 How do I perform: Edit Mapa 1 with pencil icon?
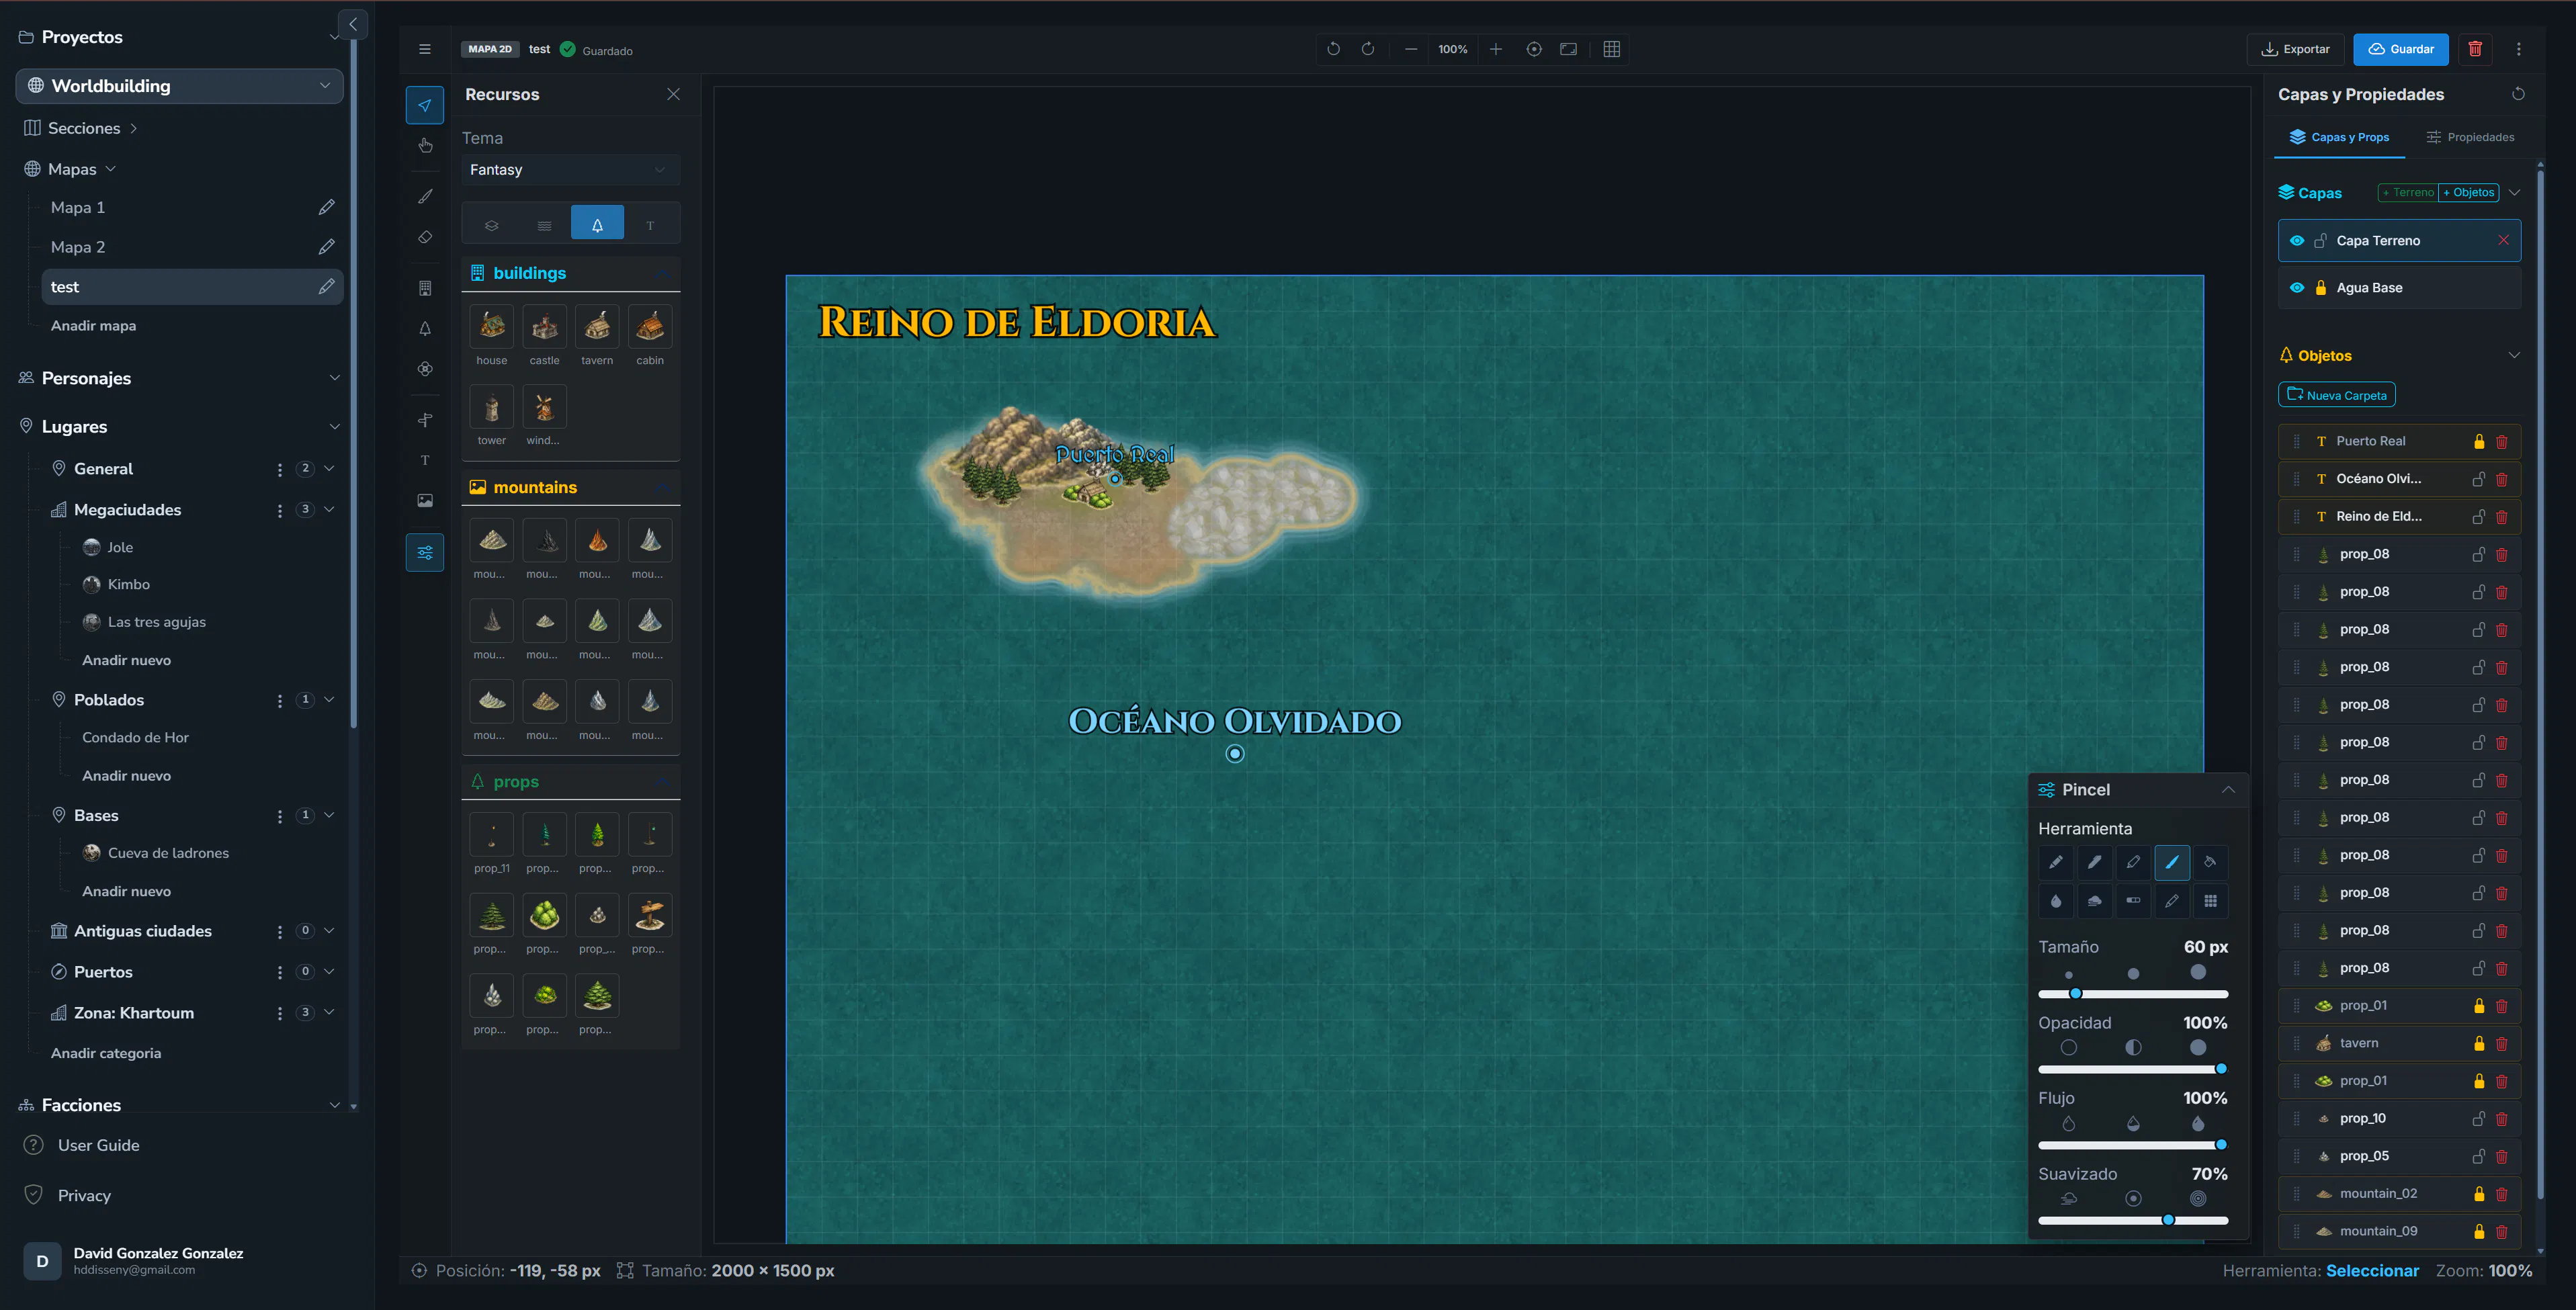(x=326, y=207)
